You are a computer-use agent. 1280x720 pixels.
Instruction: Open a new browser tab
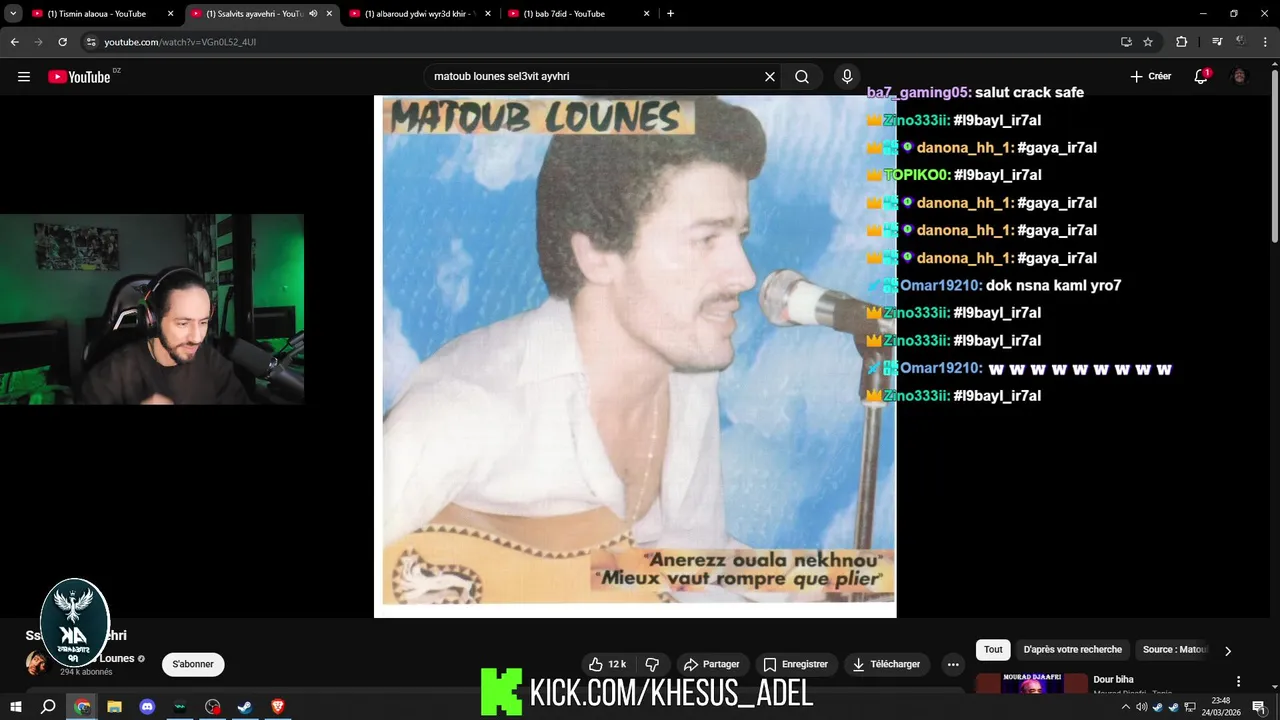pos(670,14)
